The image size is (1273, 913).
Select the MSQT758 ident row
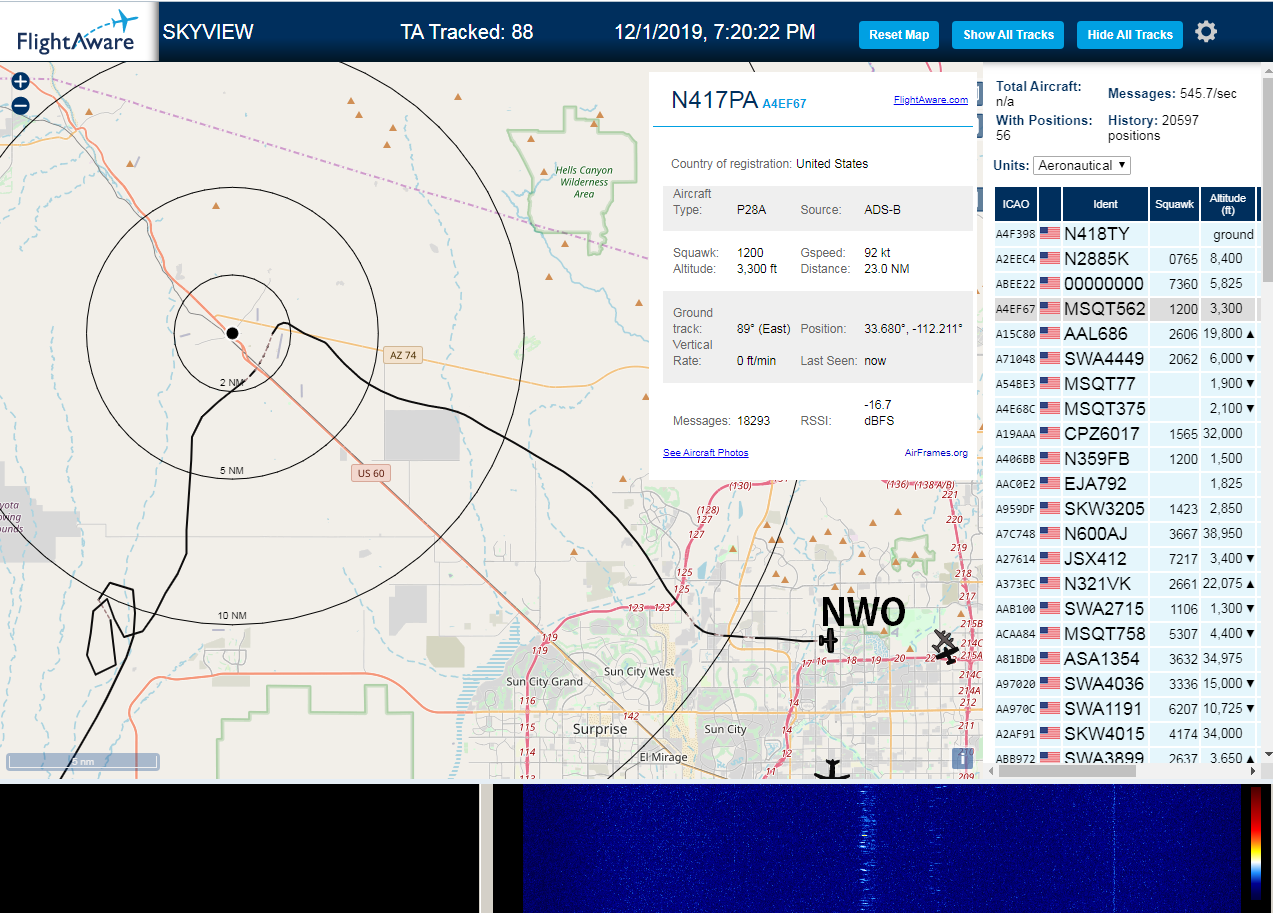pyautogui.click(x=1105, y=634)
